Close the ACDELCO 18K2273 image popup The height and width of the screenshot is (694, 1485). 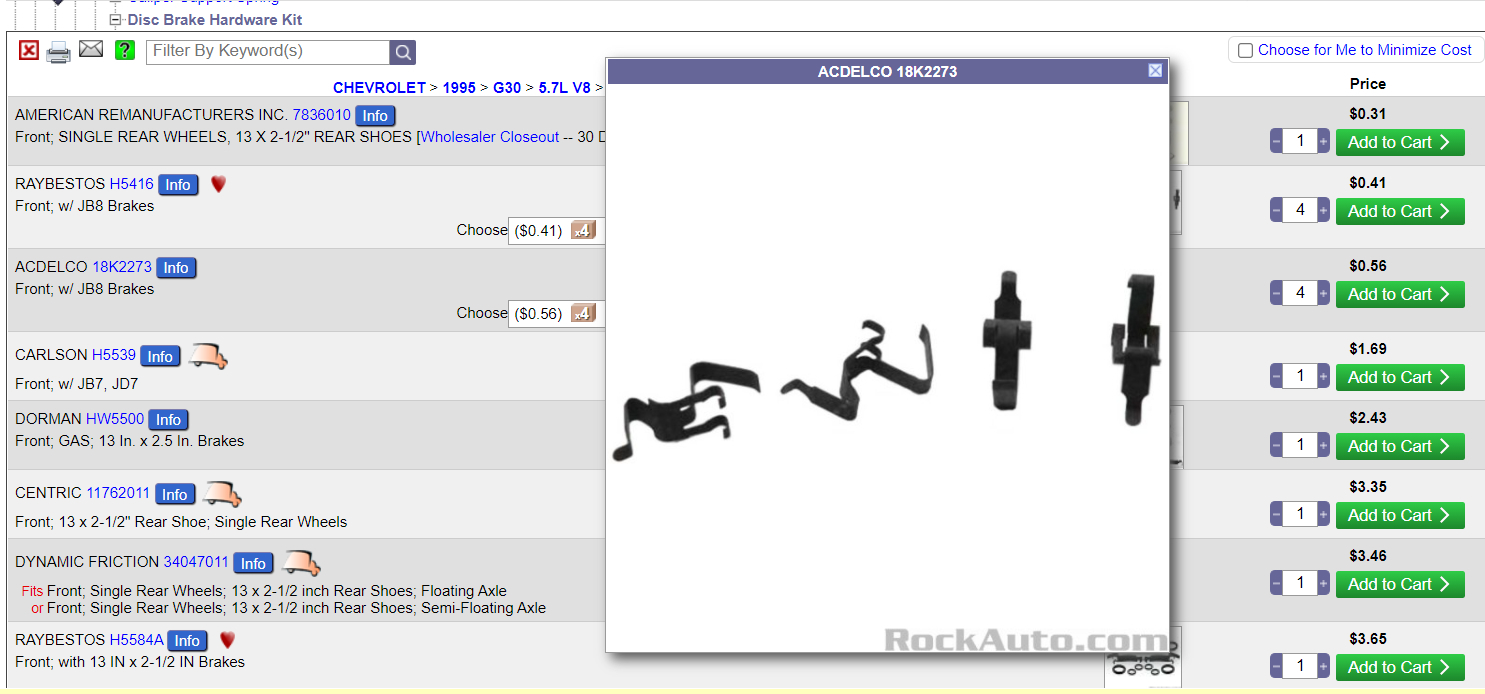coord(1155,70)
